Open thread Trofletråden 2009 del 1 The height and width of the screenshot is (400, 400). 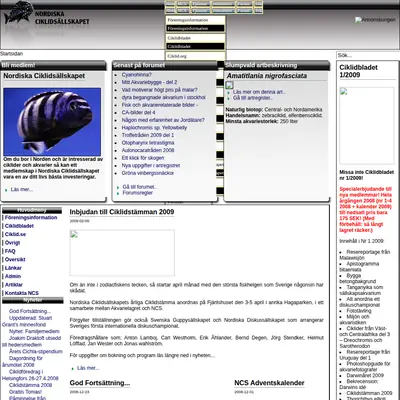[x=148, y=135]
